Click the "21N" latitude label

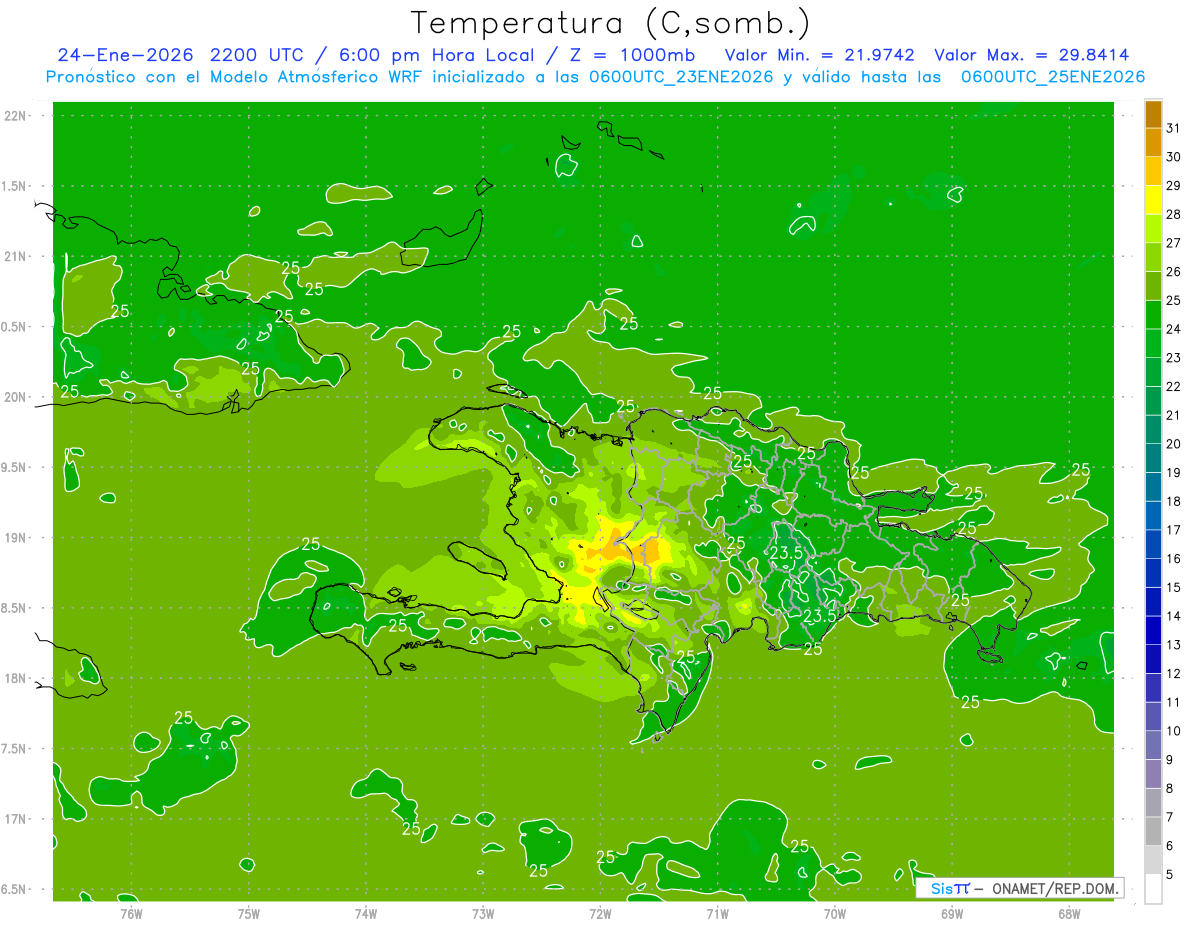point(14,256)
